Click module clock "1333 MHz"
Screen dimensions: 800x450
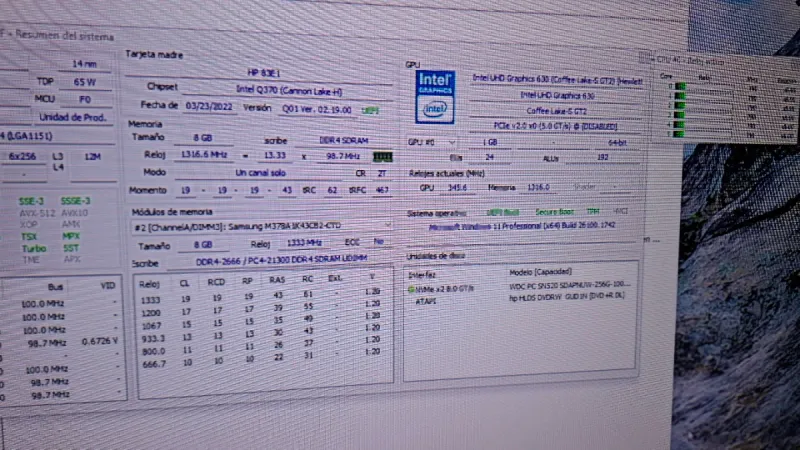pyautogui.click(x=304, y=243)
